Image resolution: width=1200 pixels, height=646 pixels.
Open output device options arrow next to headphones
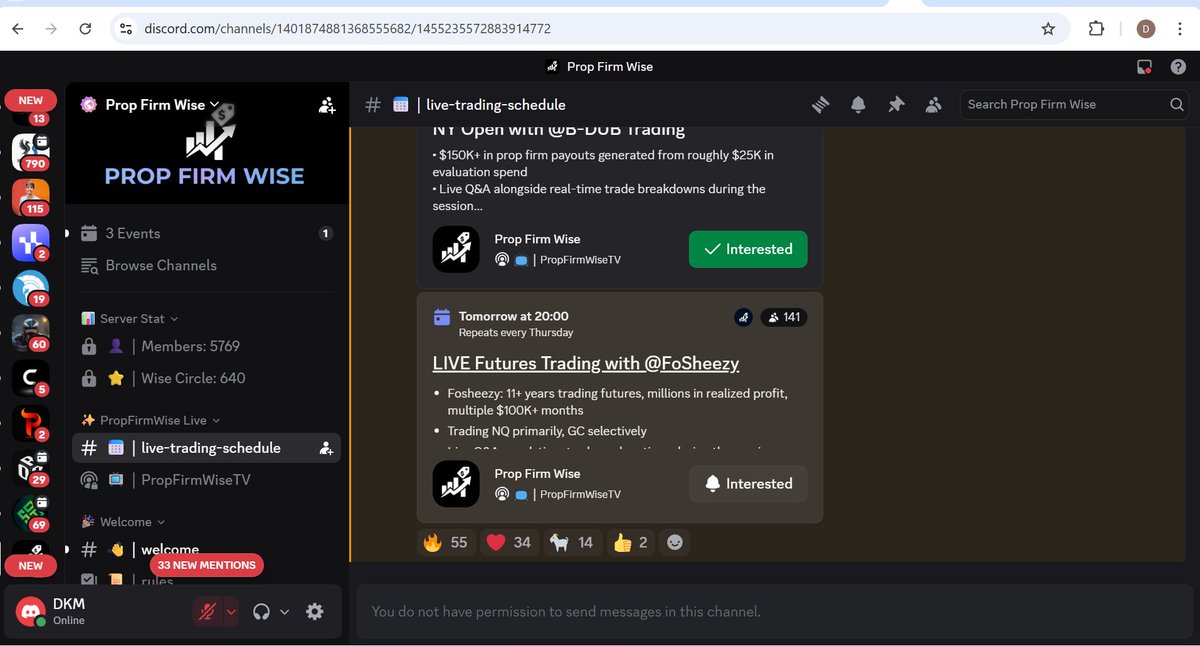284,611
